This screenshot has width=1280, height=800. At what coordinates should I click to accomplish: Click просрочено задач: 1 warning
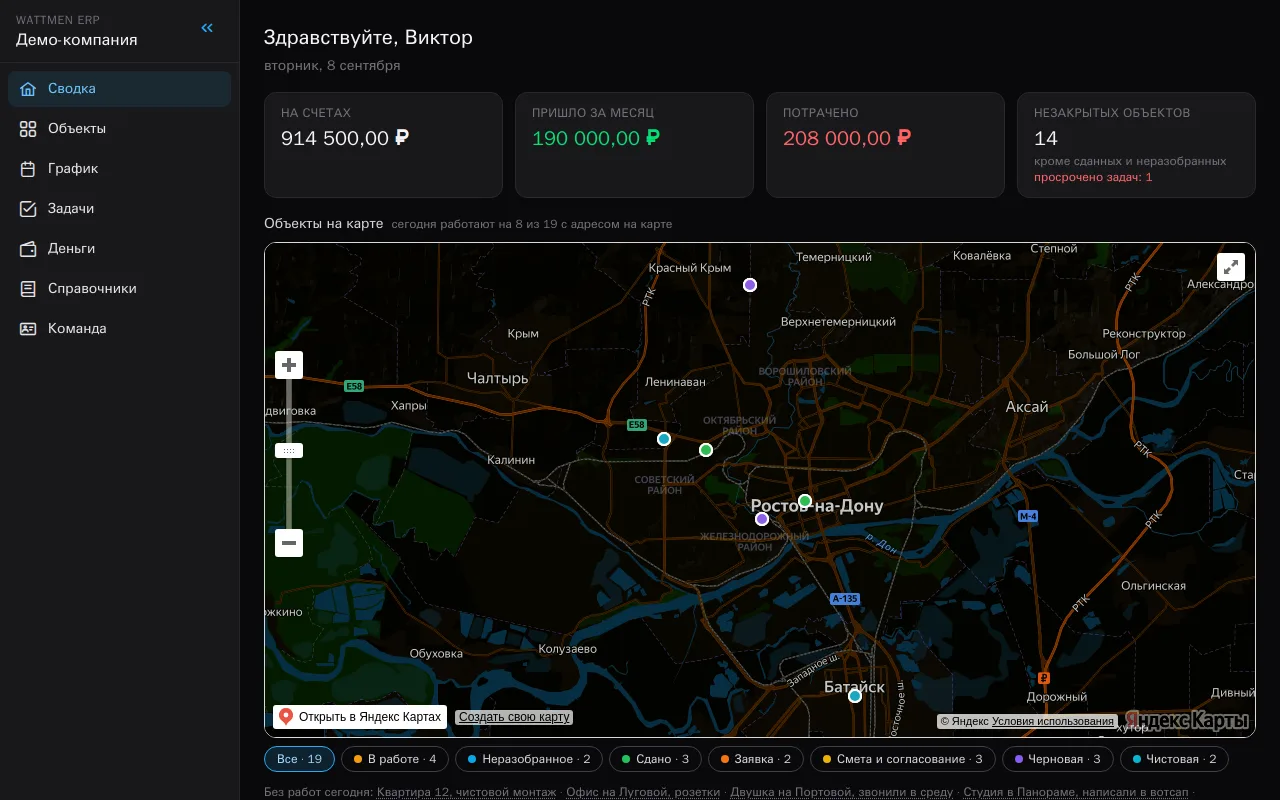(1093, 177)
